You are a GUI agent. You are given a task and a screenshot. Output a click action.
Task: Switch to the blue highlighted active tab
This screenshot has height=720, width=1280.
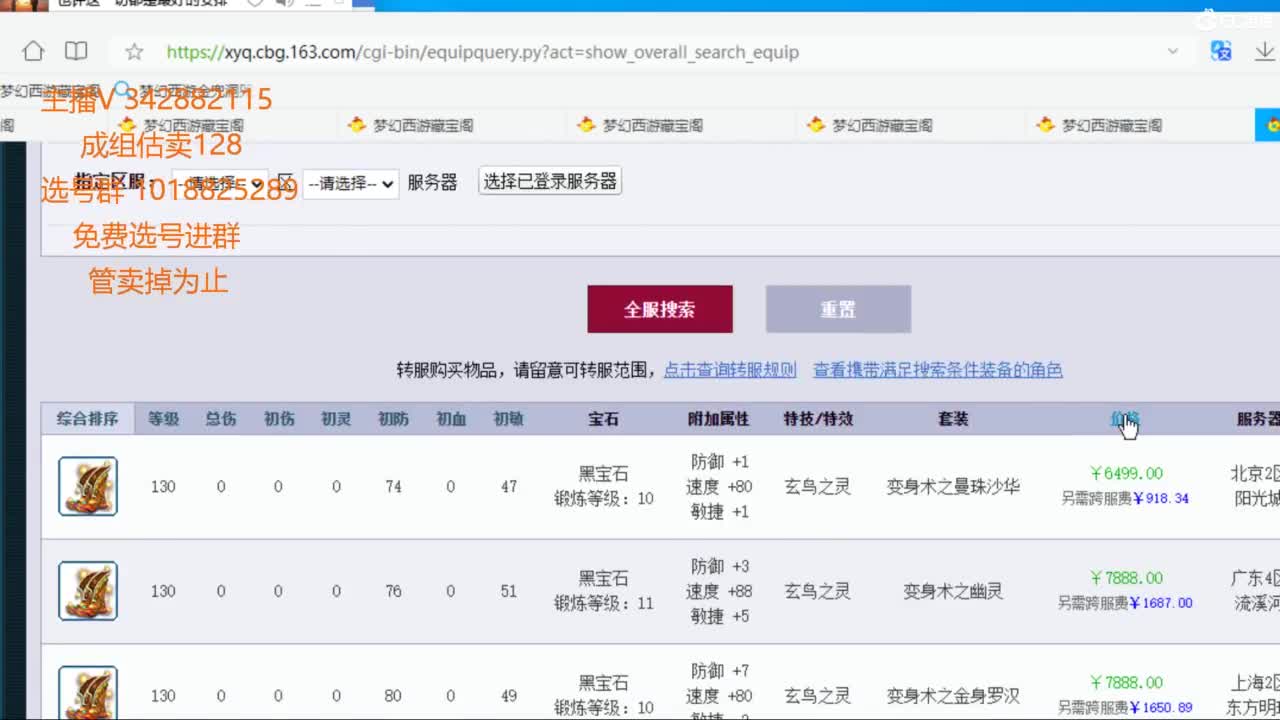[x=1267, y=125]
